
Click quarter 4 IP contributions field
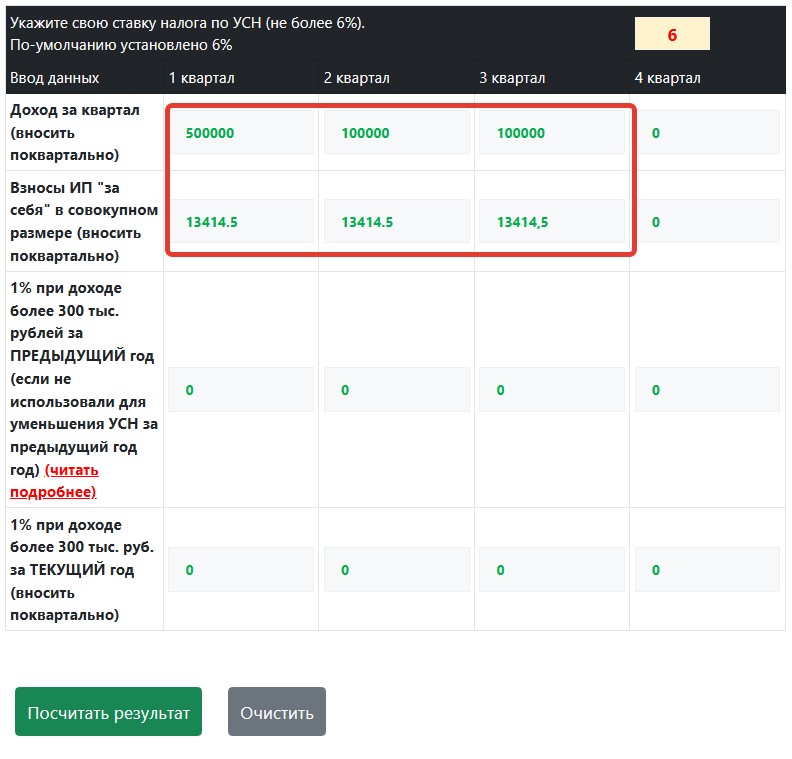(x=707, y=221)
